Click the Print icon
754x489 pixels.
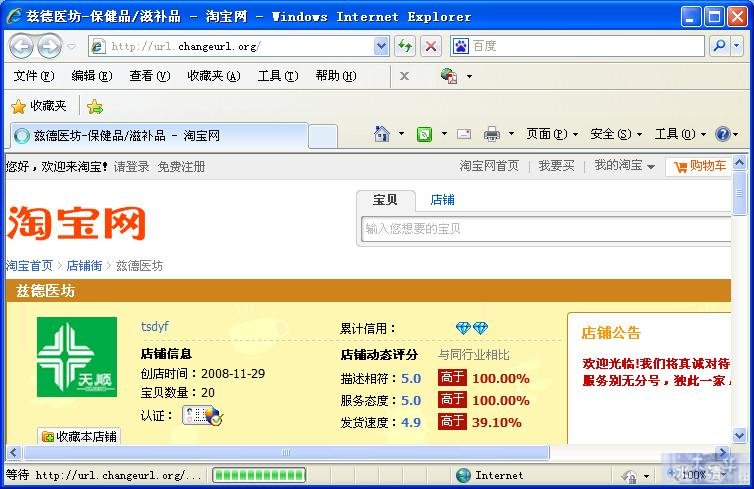coord(491,134)
